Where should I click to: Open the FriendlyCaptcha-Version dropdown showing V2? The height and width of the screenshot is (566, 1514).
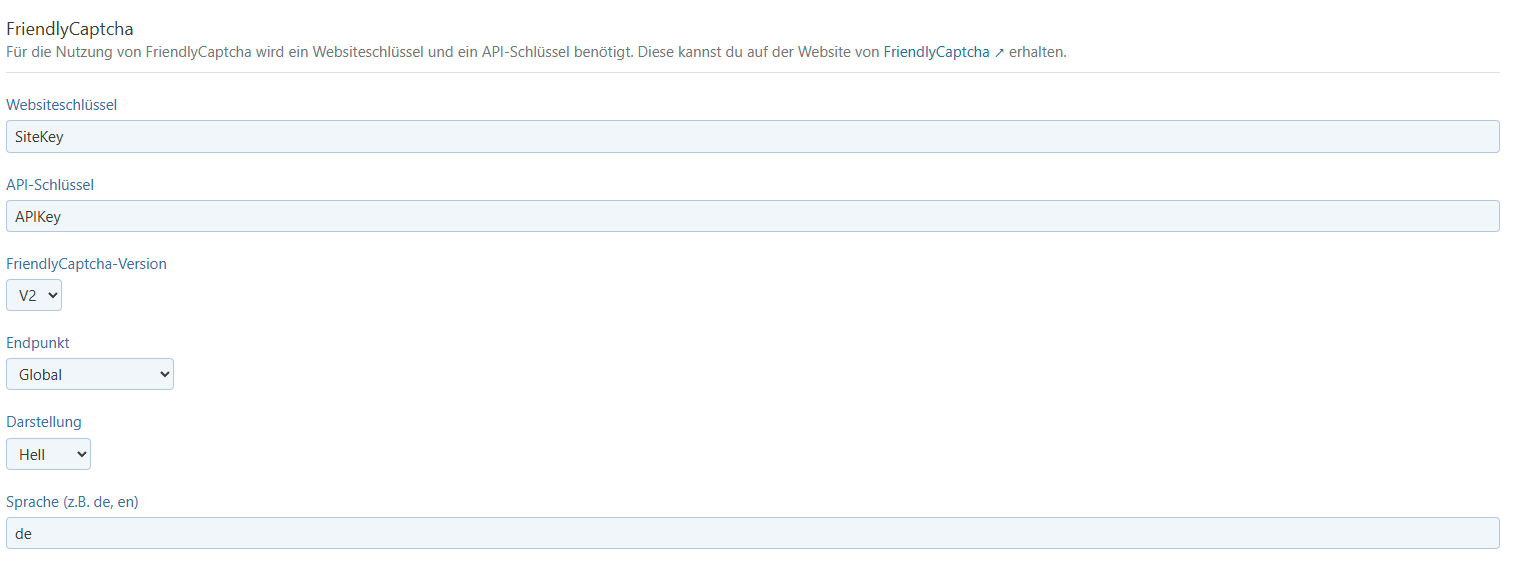click(x=34, y=295)
